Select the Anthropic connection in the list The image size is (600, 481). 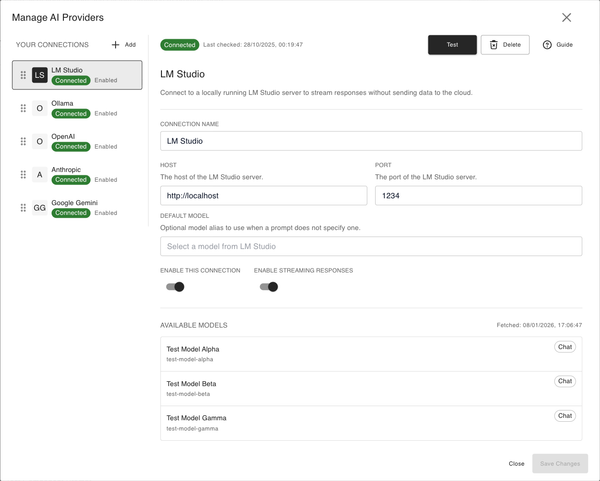pos(77,174)
